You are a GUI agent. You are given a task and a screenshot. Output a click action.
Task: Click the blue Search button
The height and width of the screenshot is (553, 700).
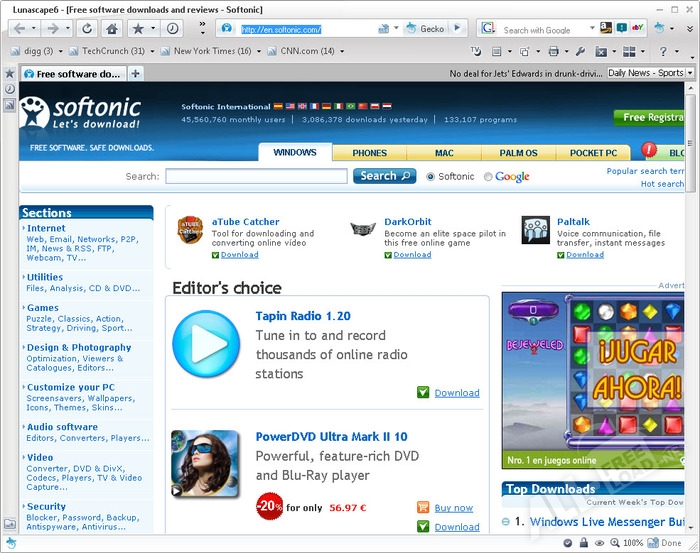coord(384,176)
